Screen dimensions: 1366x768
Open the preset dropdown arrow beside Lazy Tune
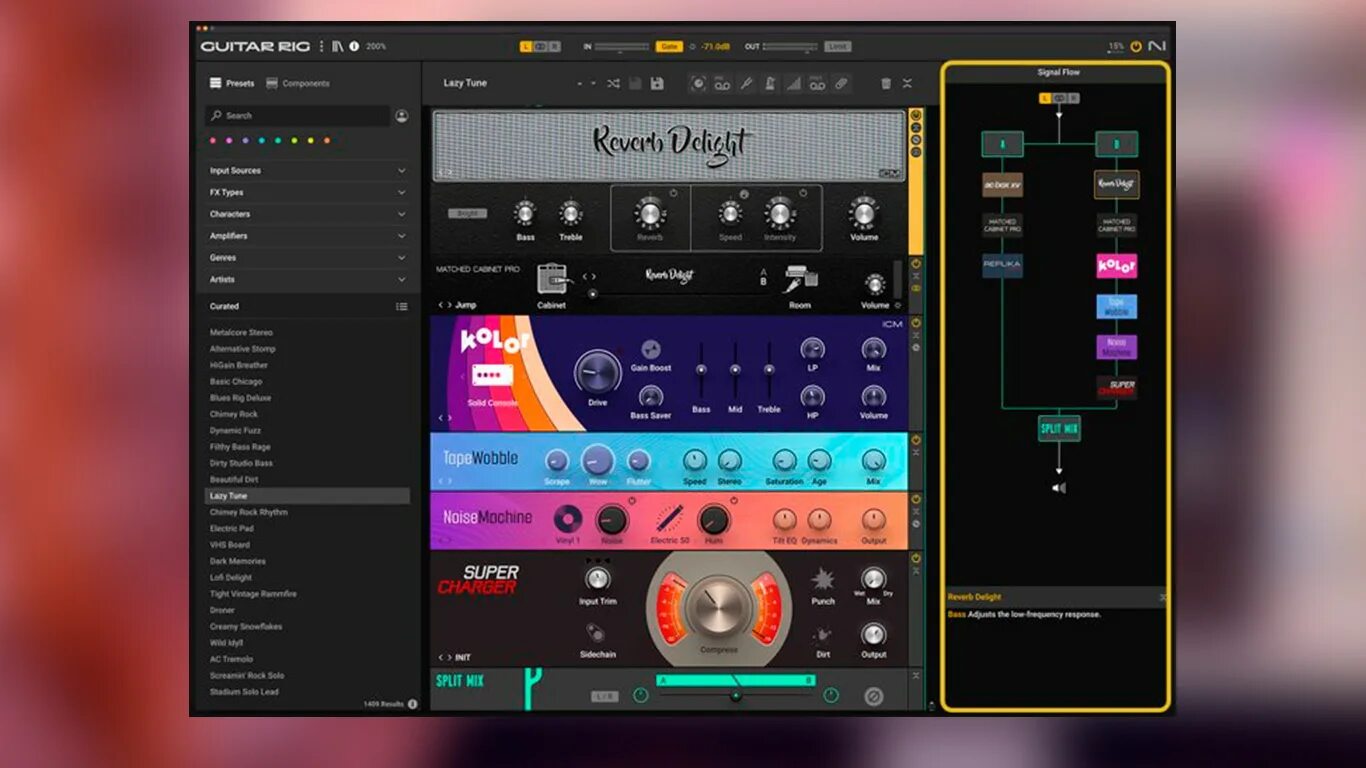(593, 84)
